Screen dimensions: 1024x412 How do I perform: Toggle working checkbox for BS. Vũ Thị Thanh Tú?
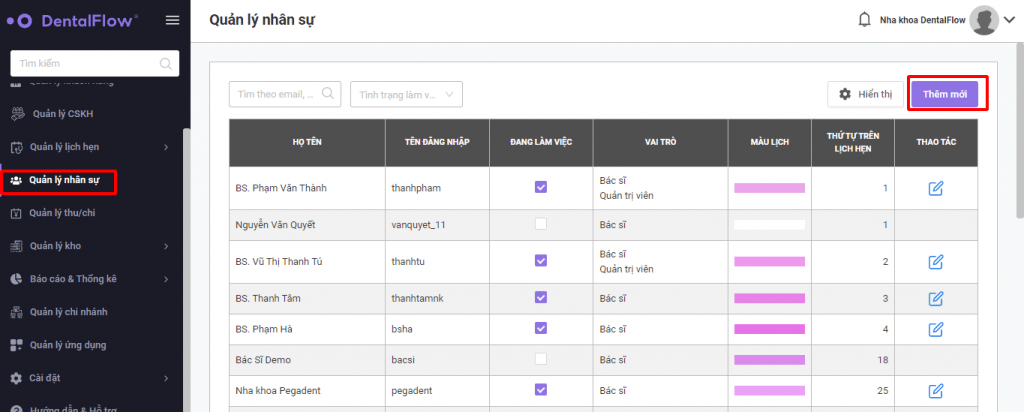[x=541, y=261]
